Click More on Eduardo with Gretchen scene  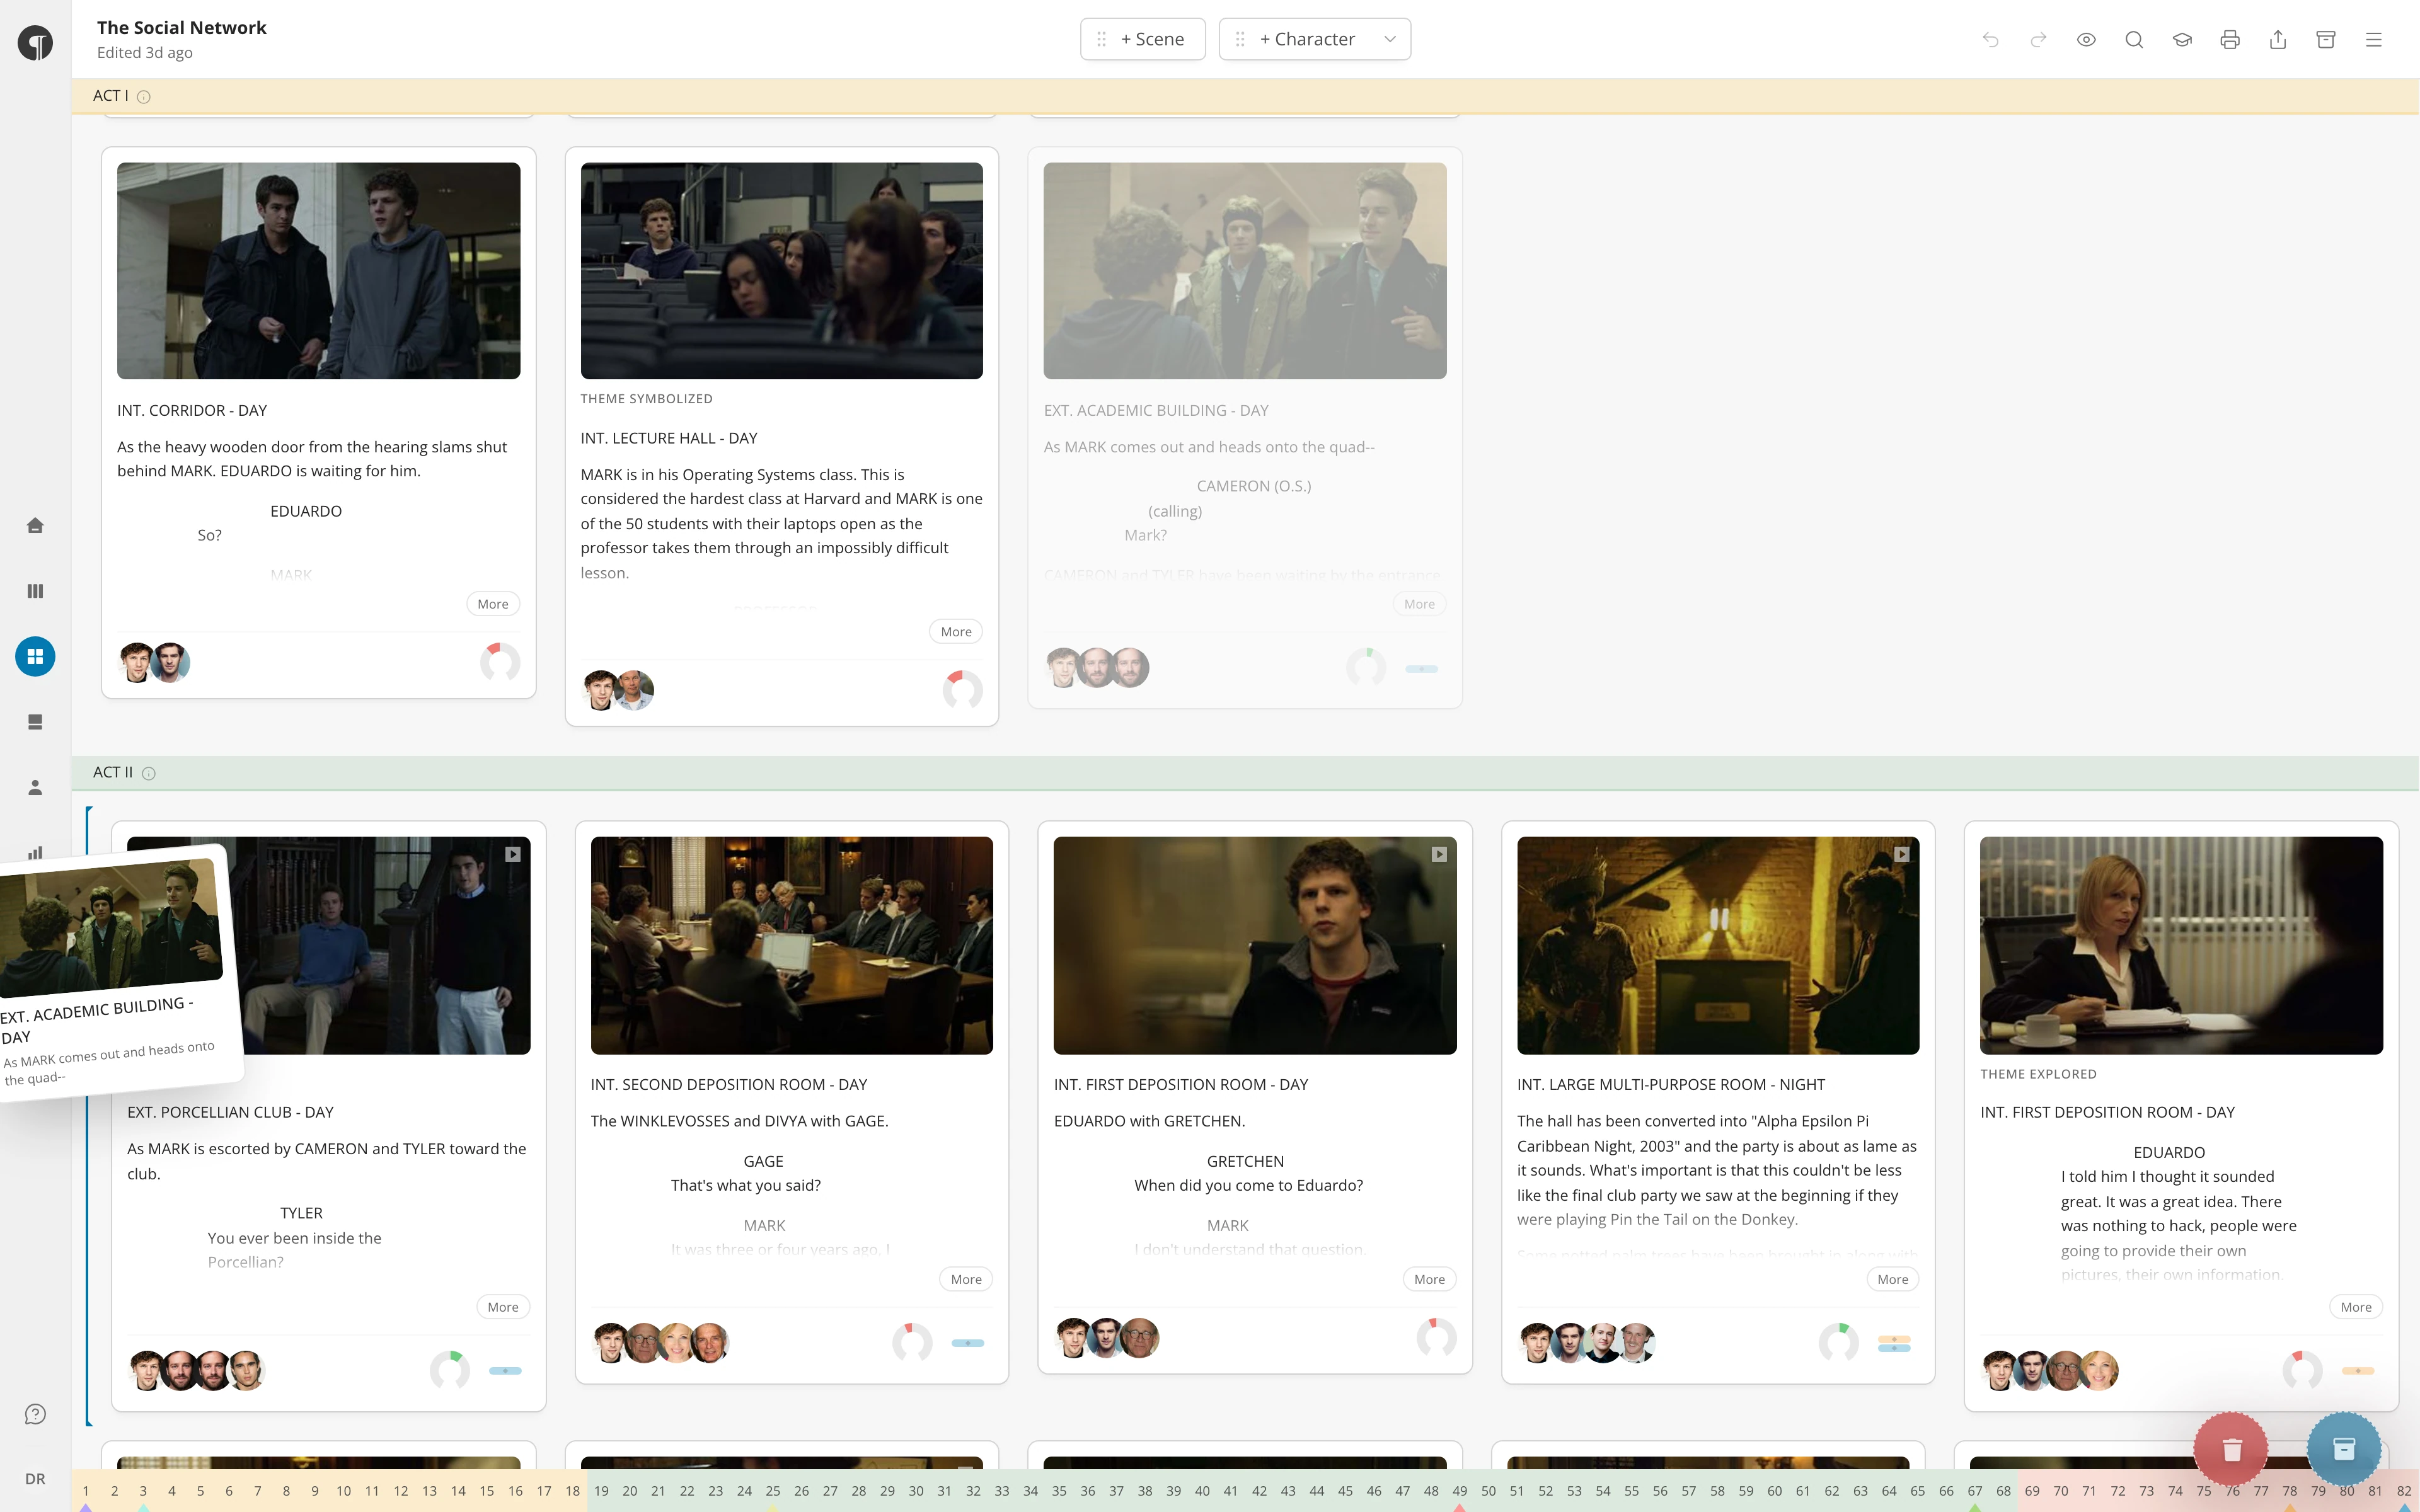click(1429, 1279)
